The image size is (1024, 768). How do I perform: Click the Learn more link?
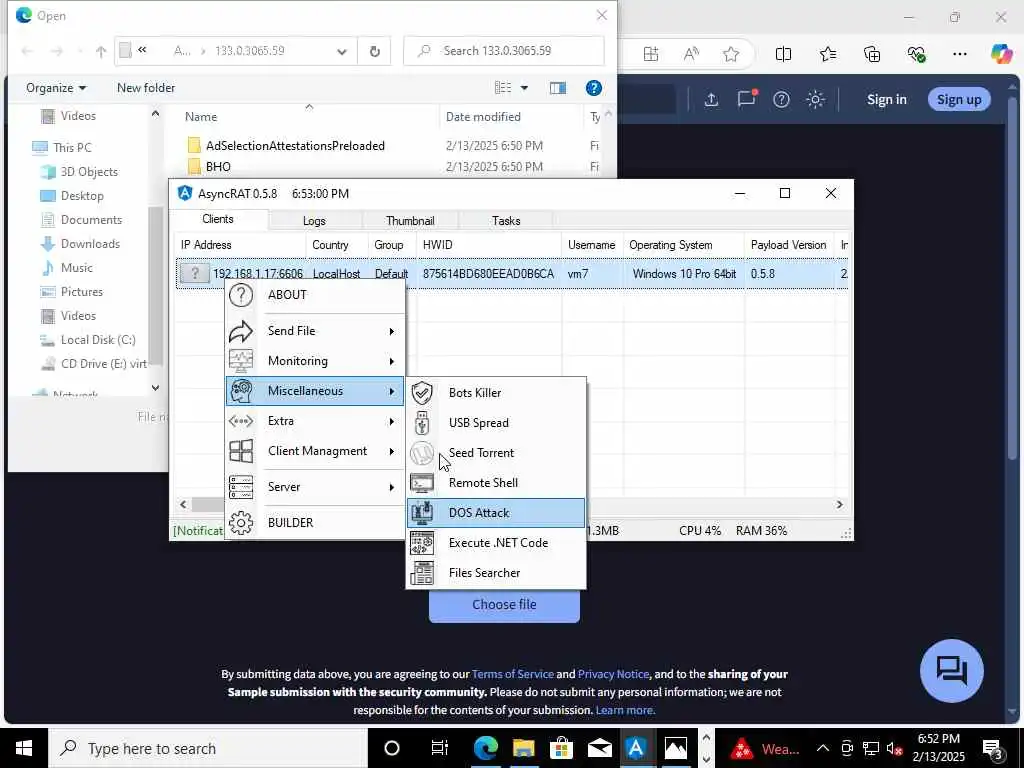[625, 710]
